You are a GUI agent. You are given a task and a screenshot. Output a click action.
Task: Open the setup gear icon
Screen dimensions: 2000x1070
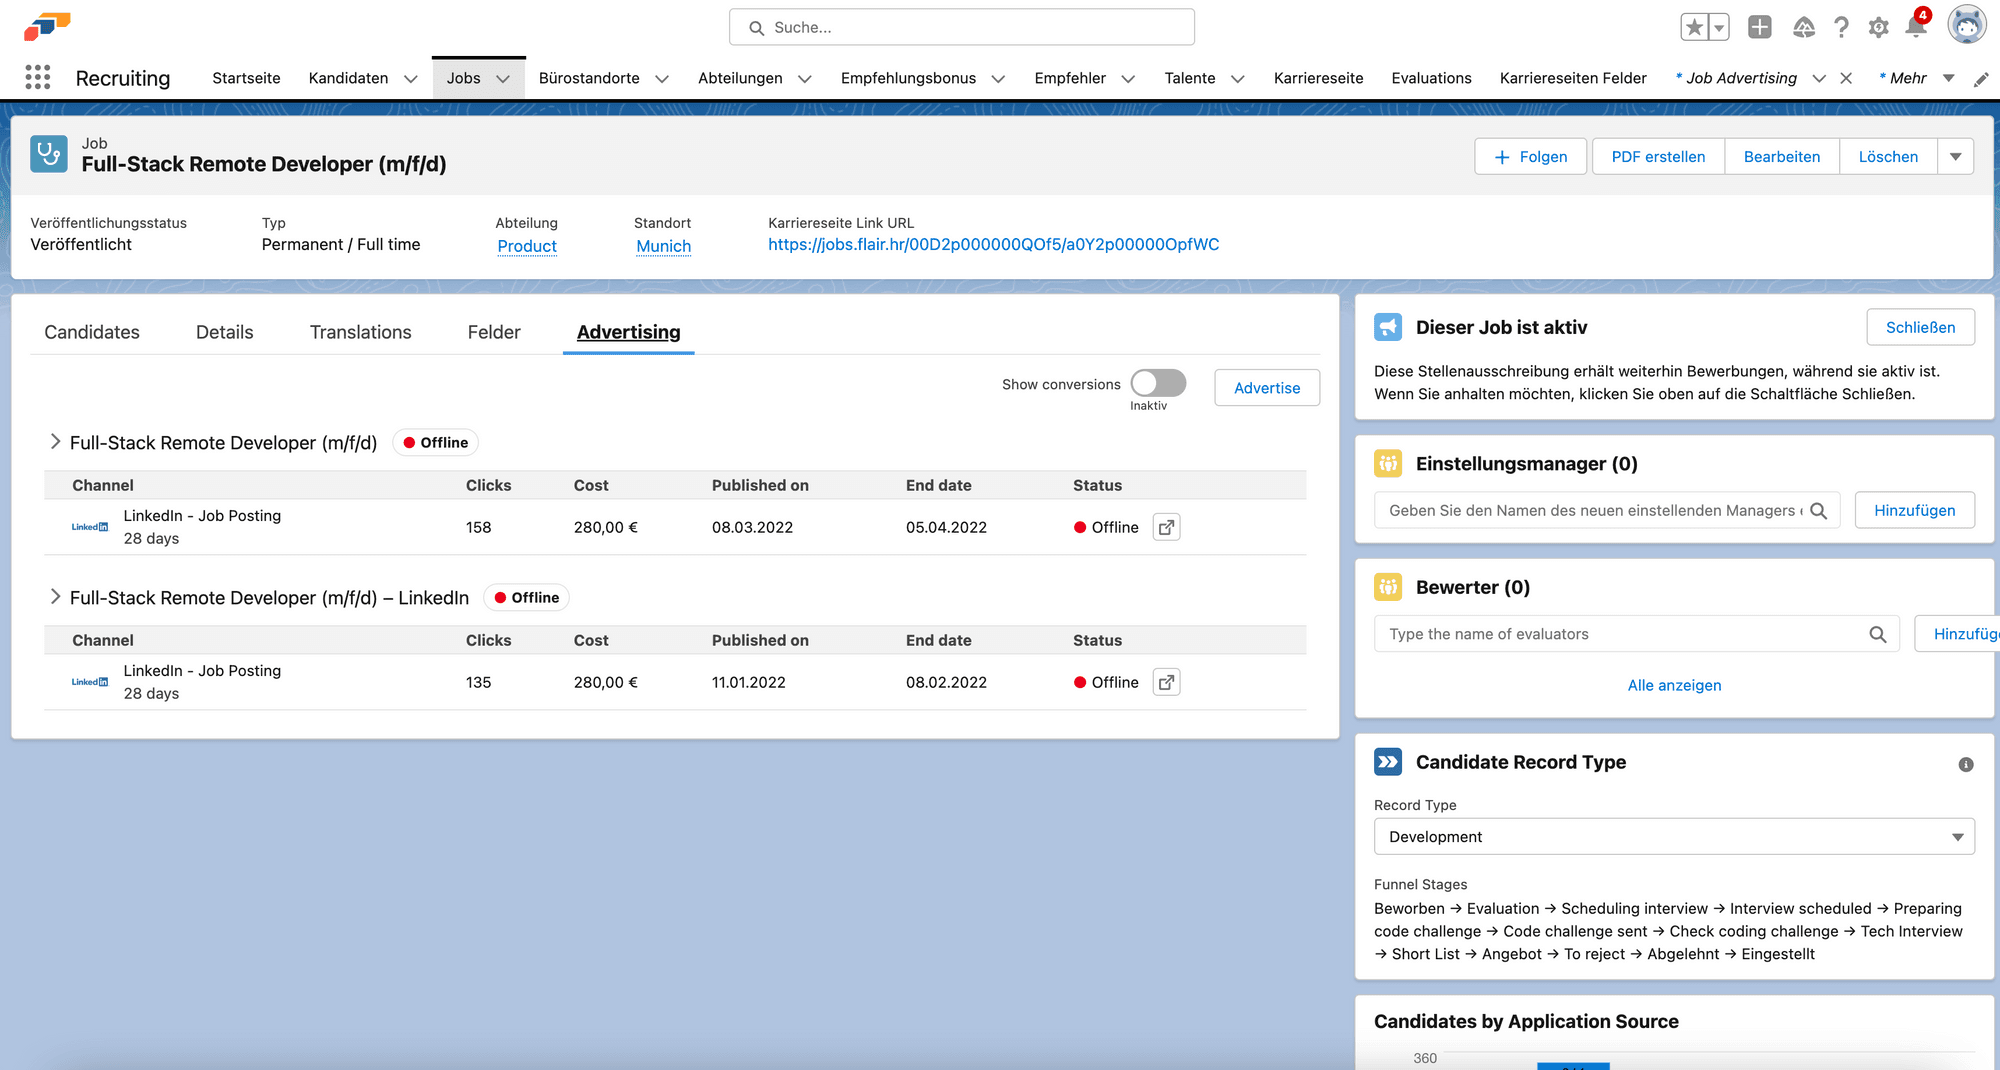tap(1879, 27)
